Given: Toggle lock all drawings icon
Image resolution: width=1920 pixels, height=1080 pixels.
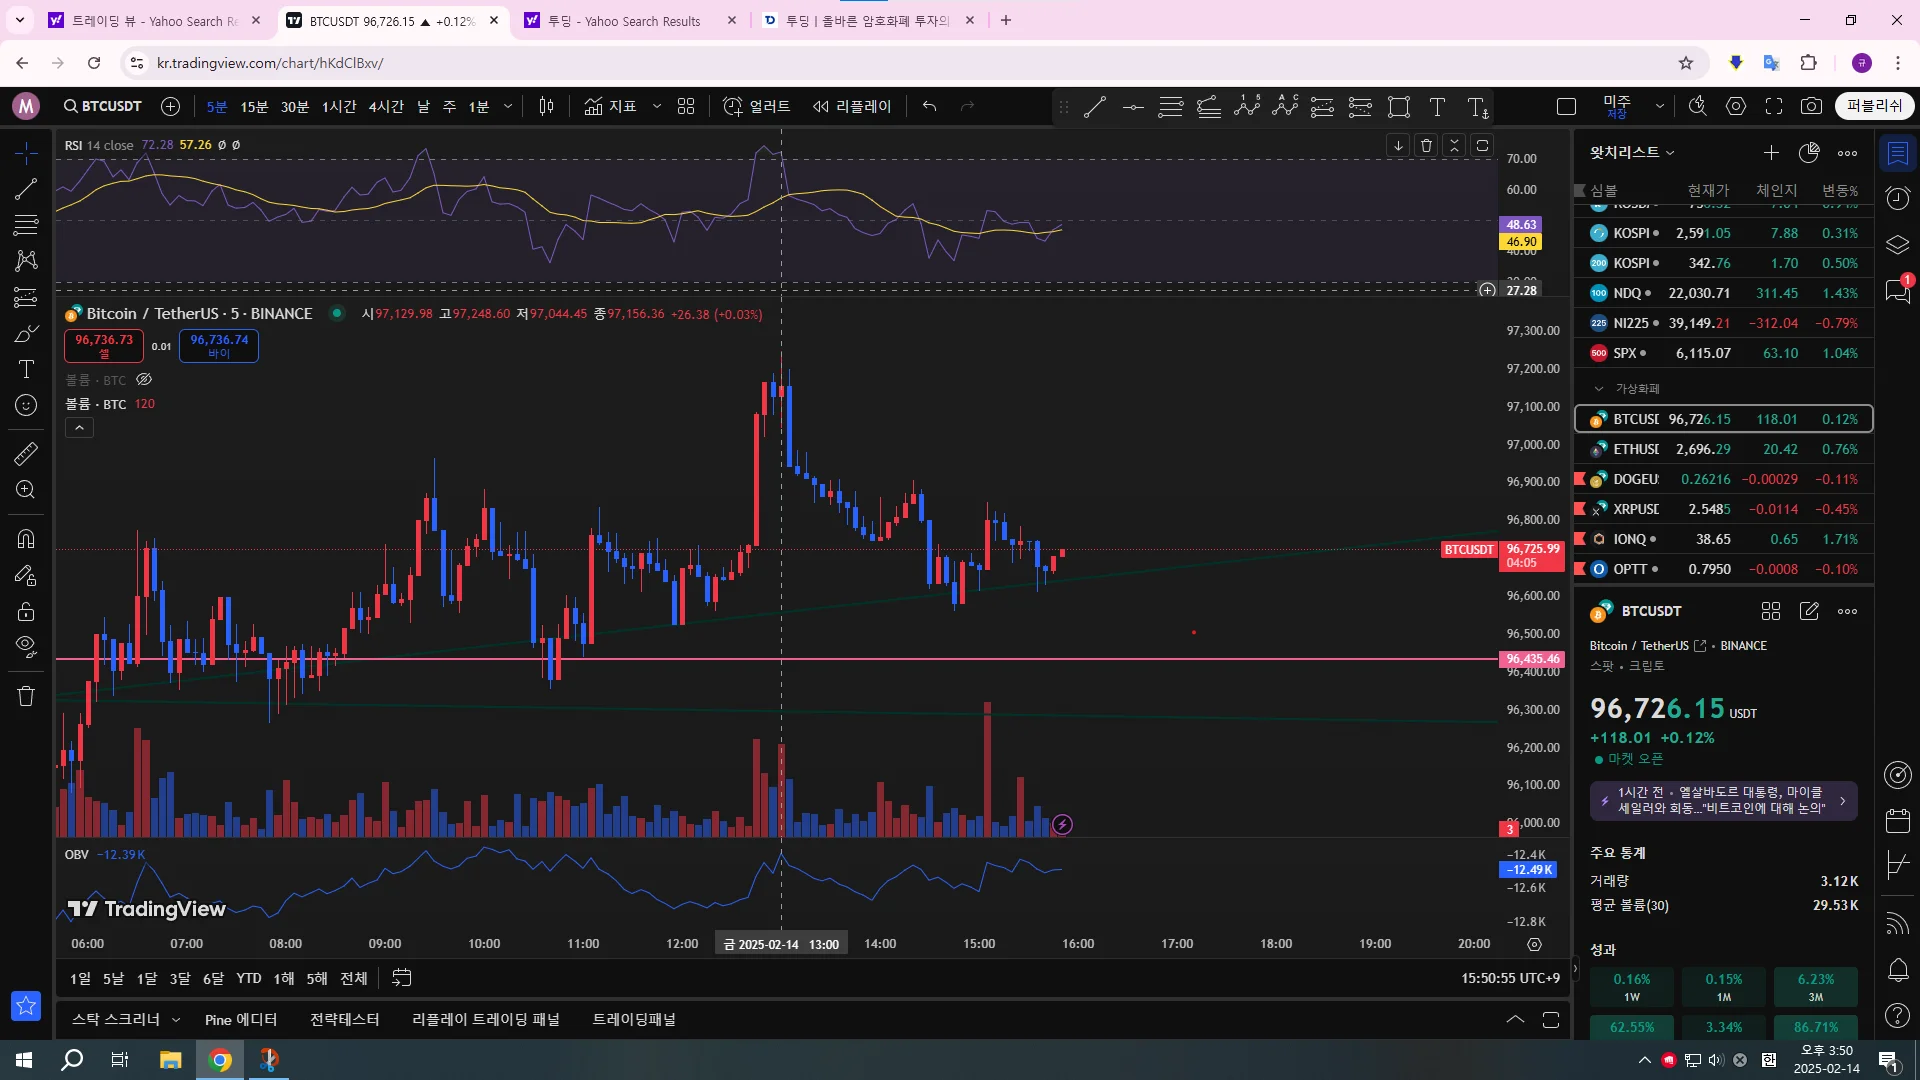Looking at the screenshot, I should tap(26, 611).
